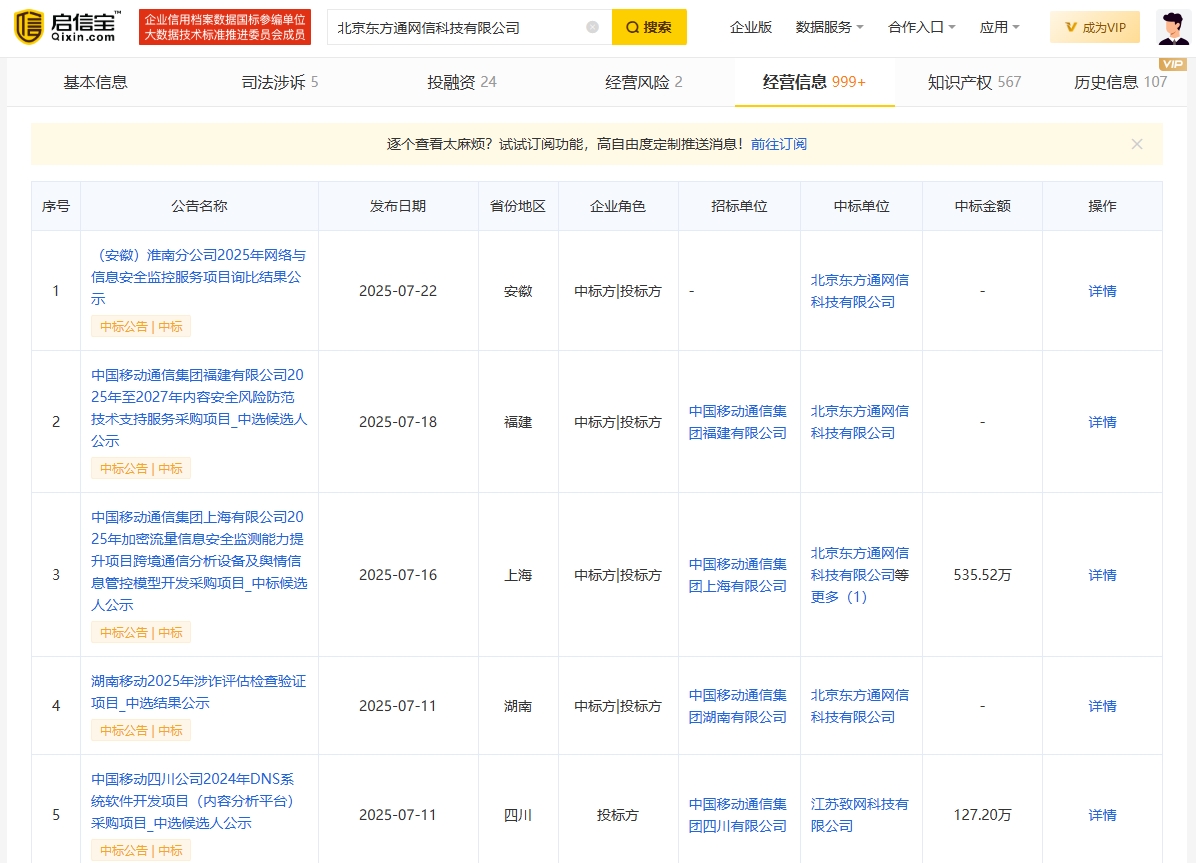Click the 成为VIP button
This screenshot has height=863, width=1196.
1095,27
